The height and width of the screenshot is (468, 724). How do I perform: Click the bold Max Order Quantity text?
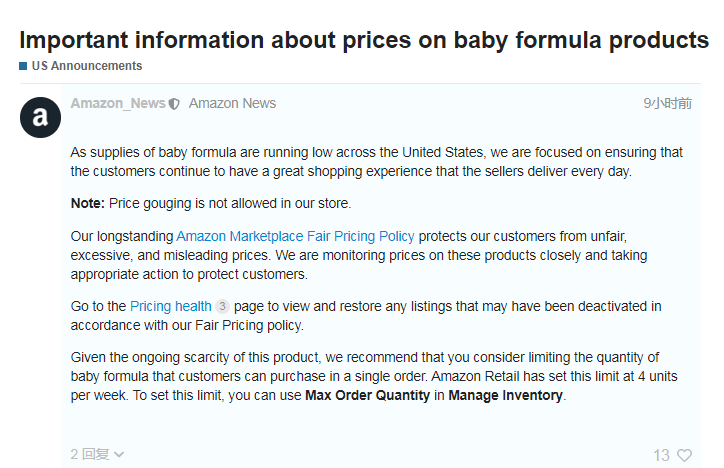coord(368,395)
